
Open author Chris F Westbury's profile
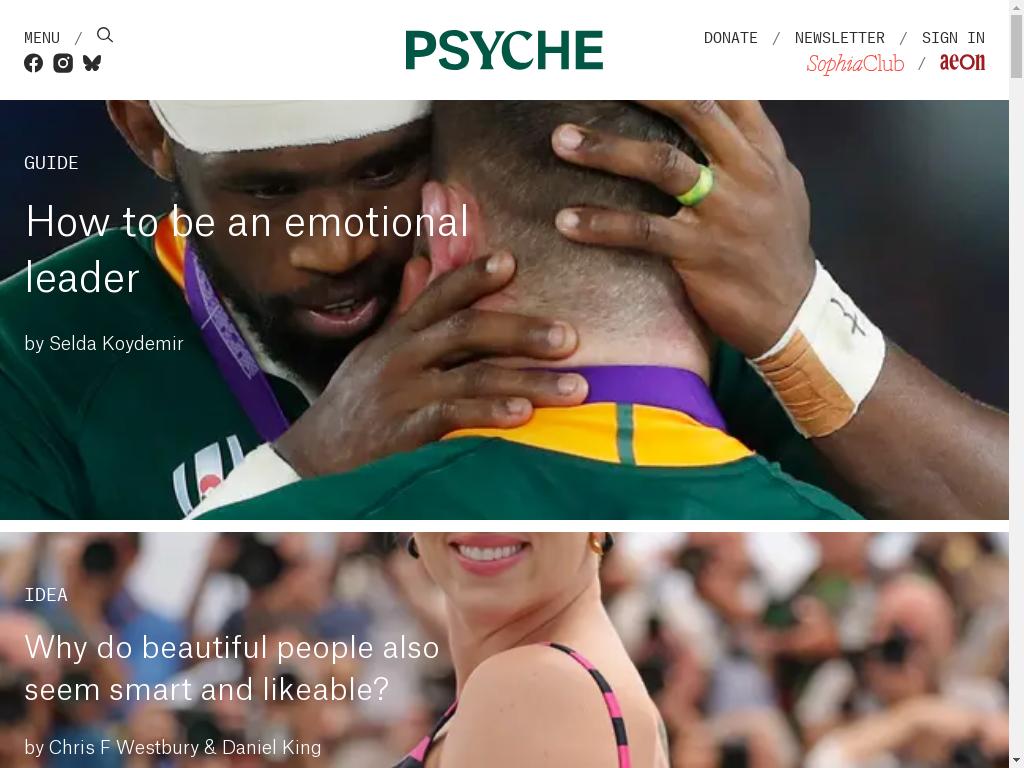coord(123,747)
